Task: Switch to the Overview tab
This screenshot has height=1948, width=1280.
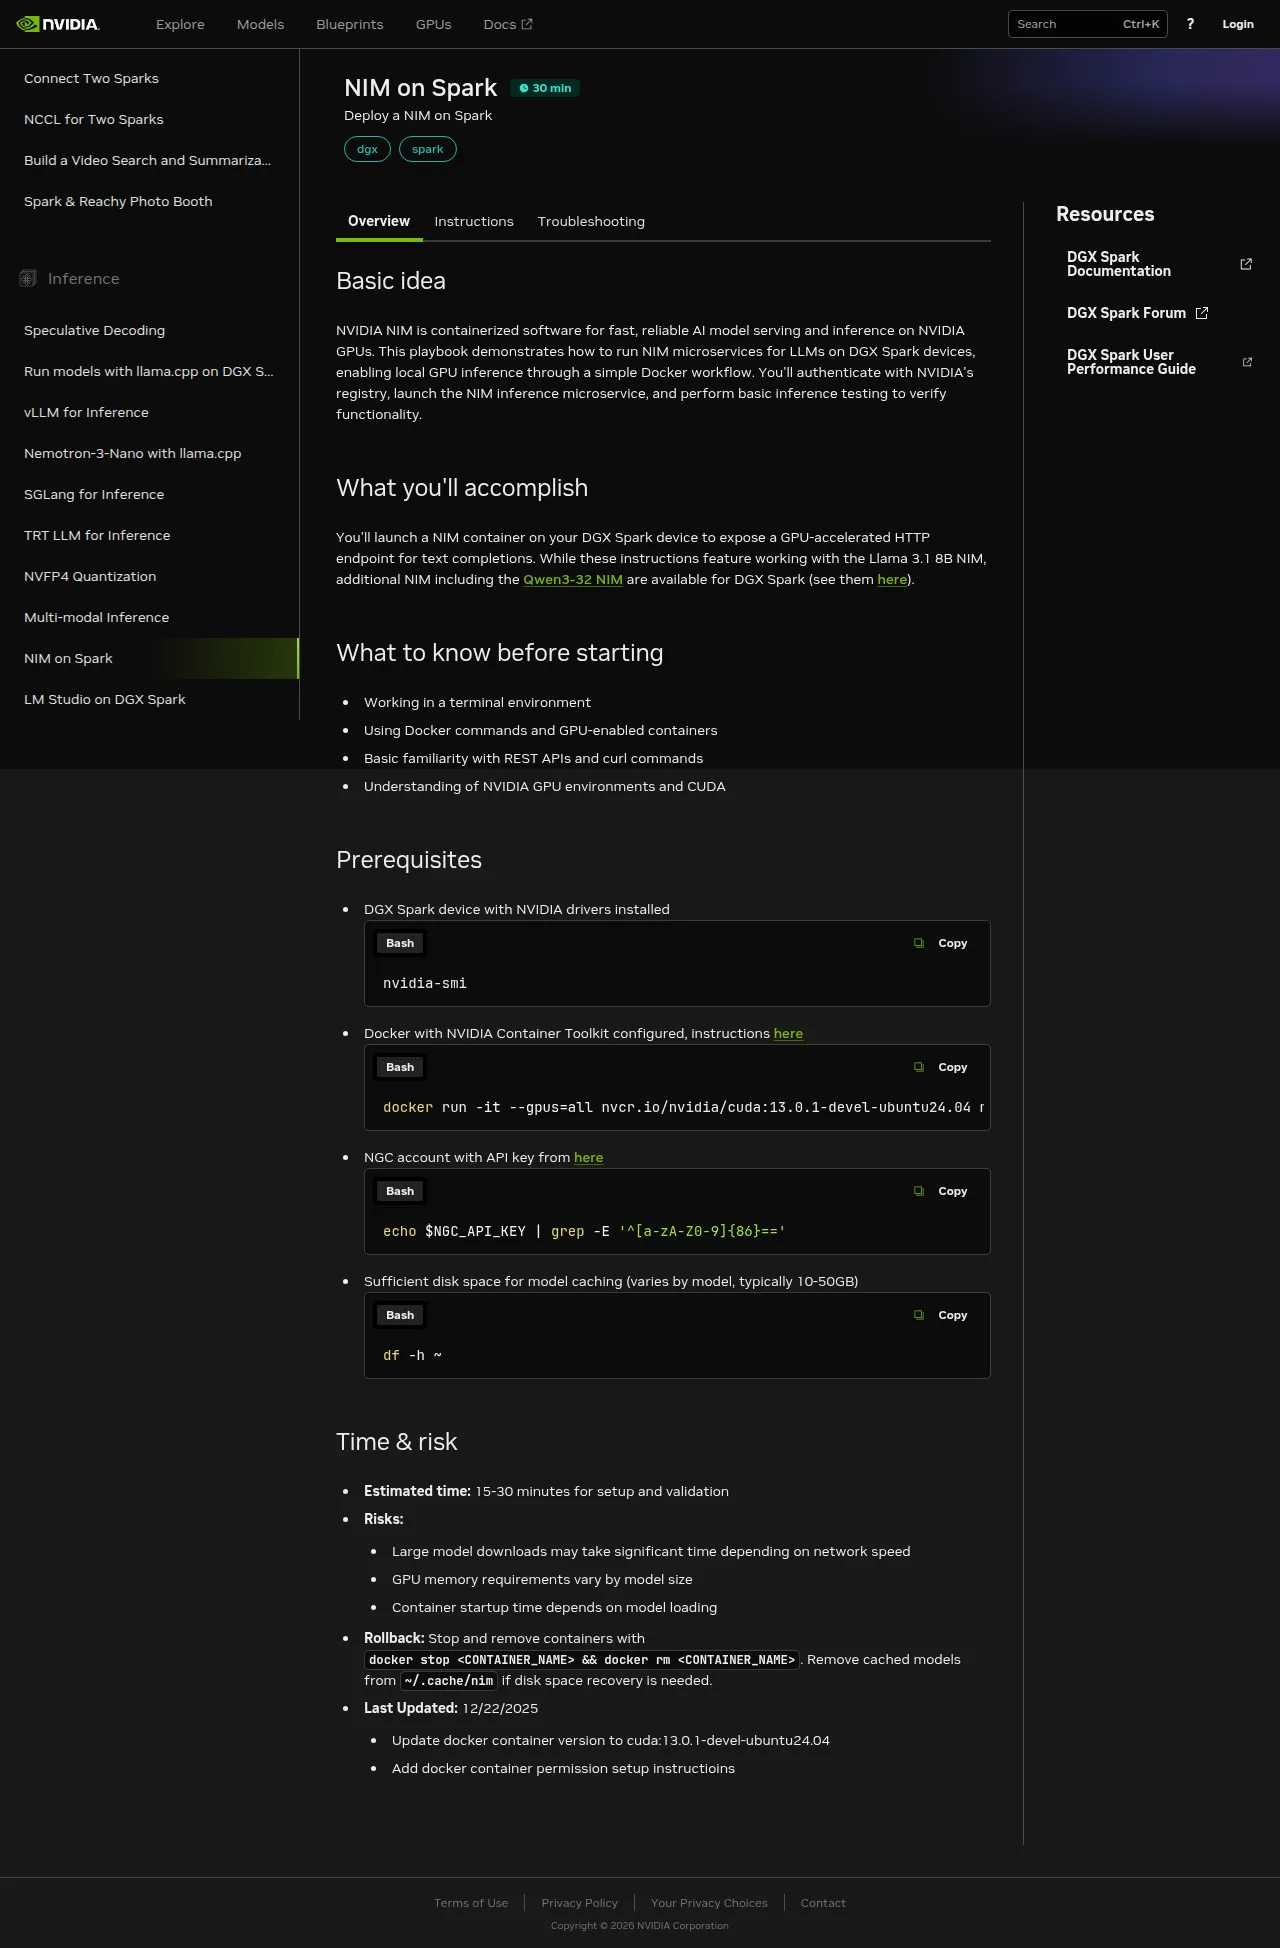Action: tap(379, 221)
